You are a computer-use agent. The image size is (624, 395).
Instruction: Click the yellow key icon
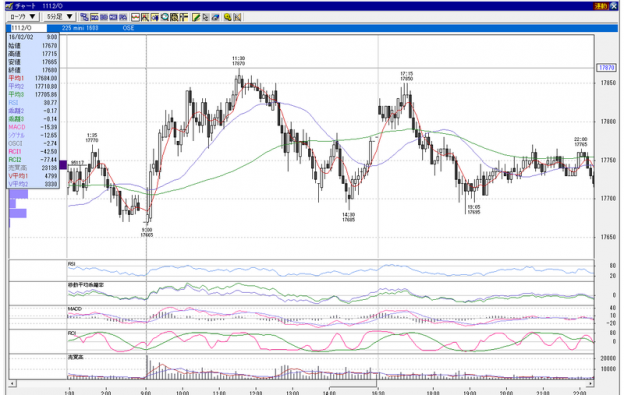click(228, 17)
